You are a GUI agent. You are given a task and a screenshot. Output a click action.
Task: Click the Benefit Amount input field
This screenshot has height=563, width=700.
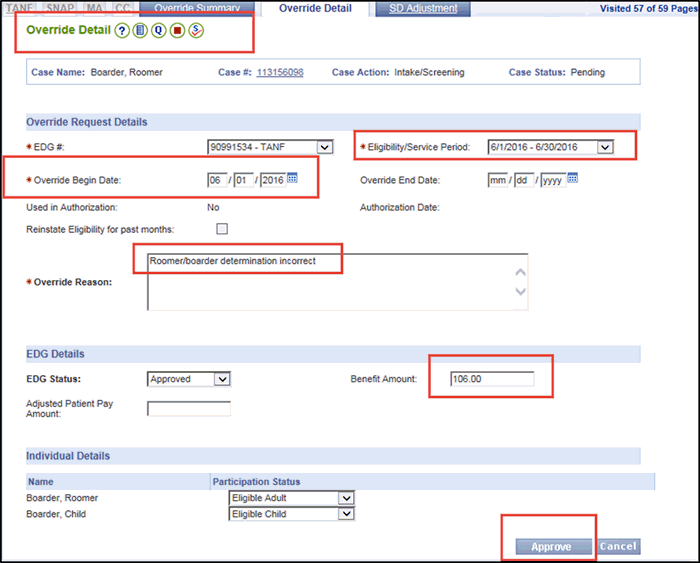coord(491,379)
